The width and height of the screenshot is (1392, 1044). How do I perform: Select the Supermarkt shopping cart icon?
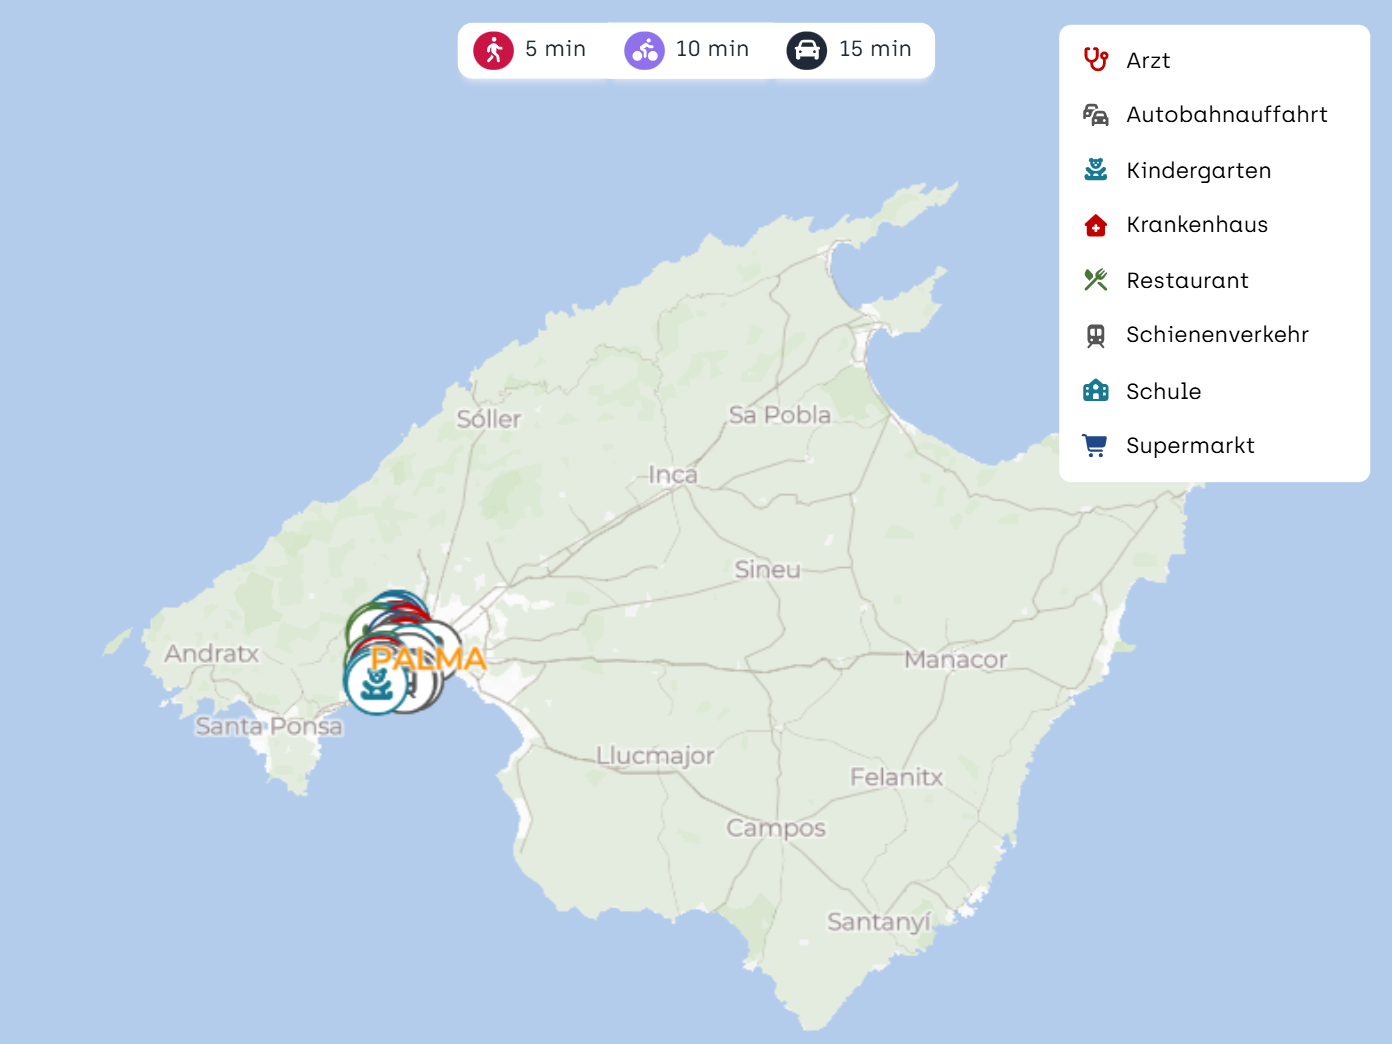[1096, 446]
